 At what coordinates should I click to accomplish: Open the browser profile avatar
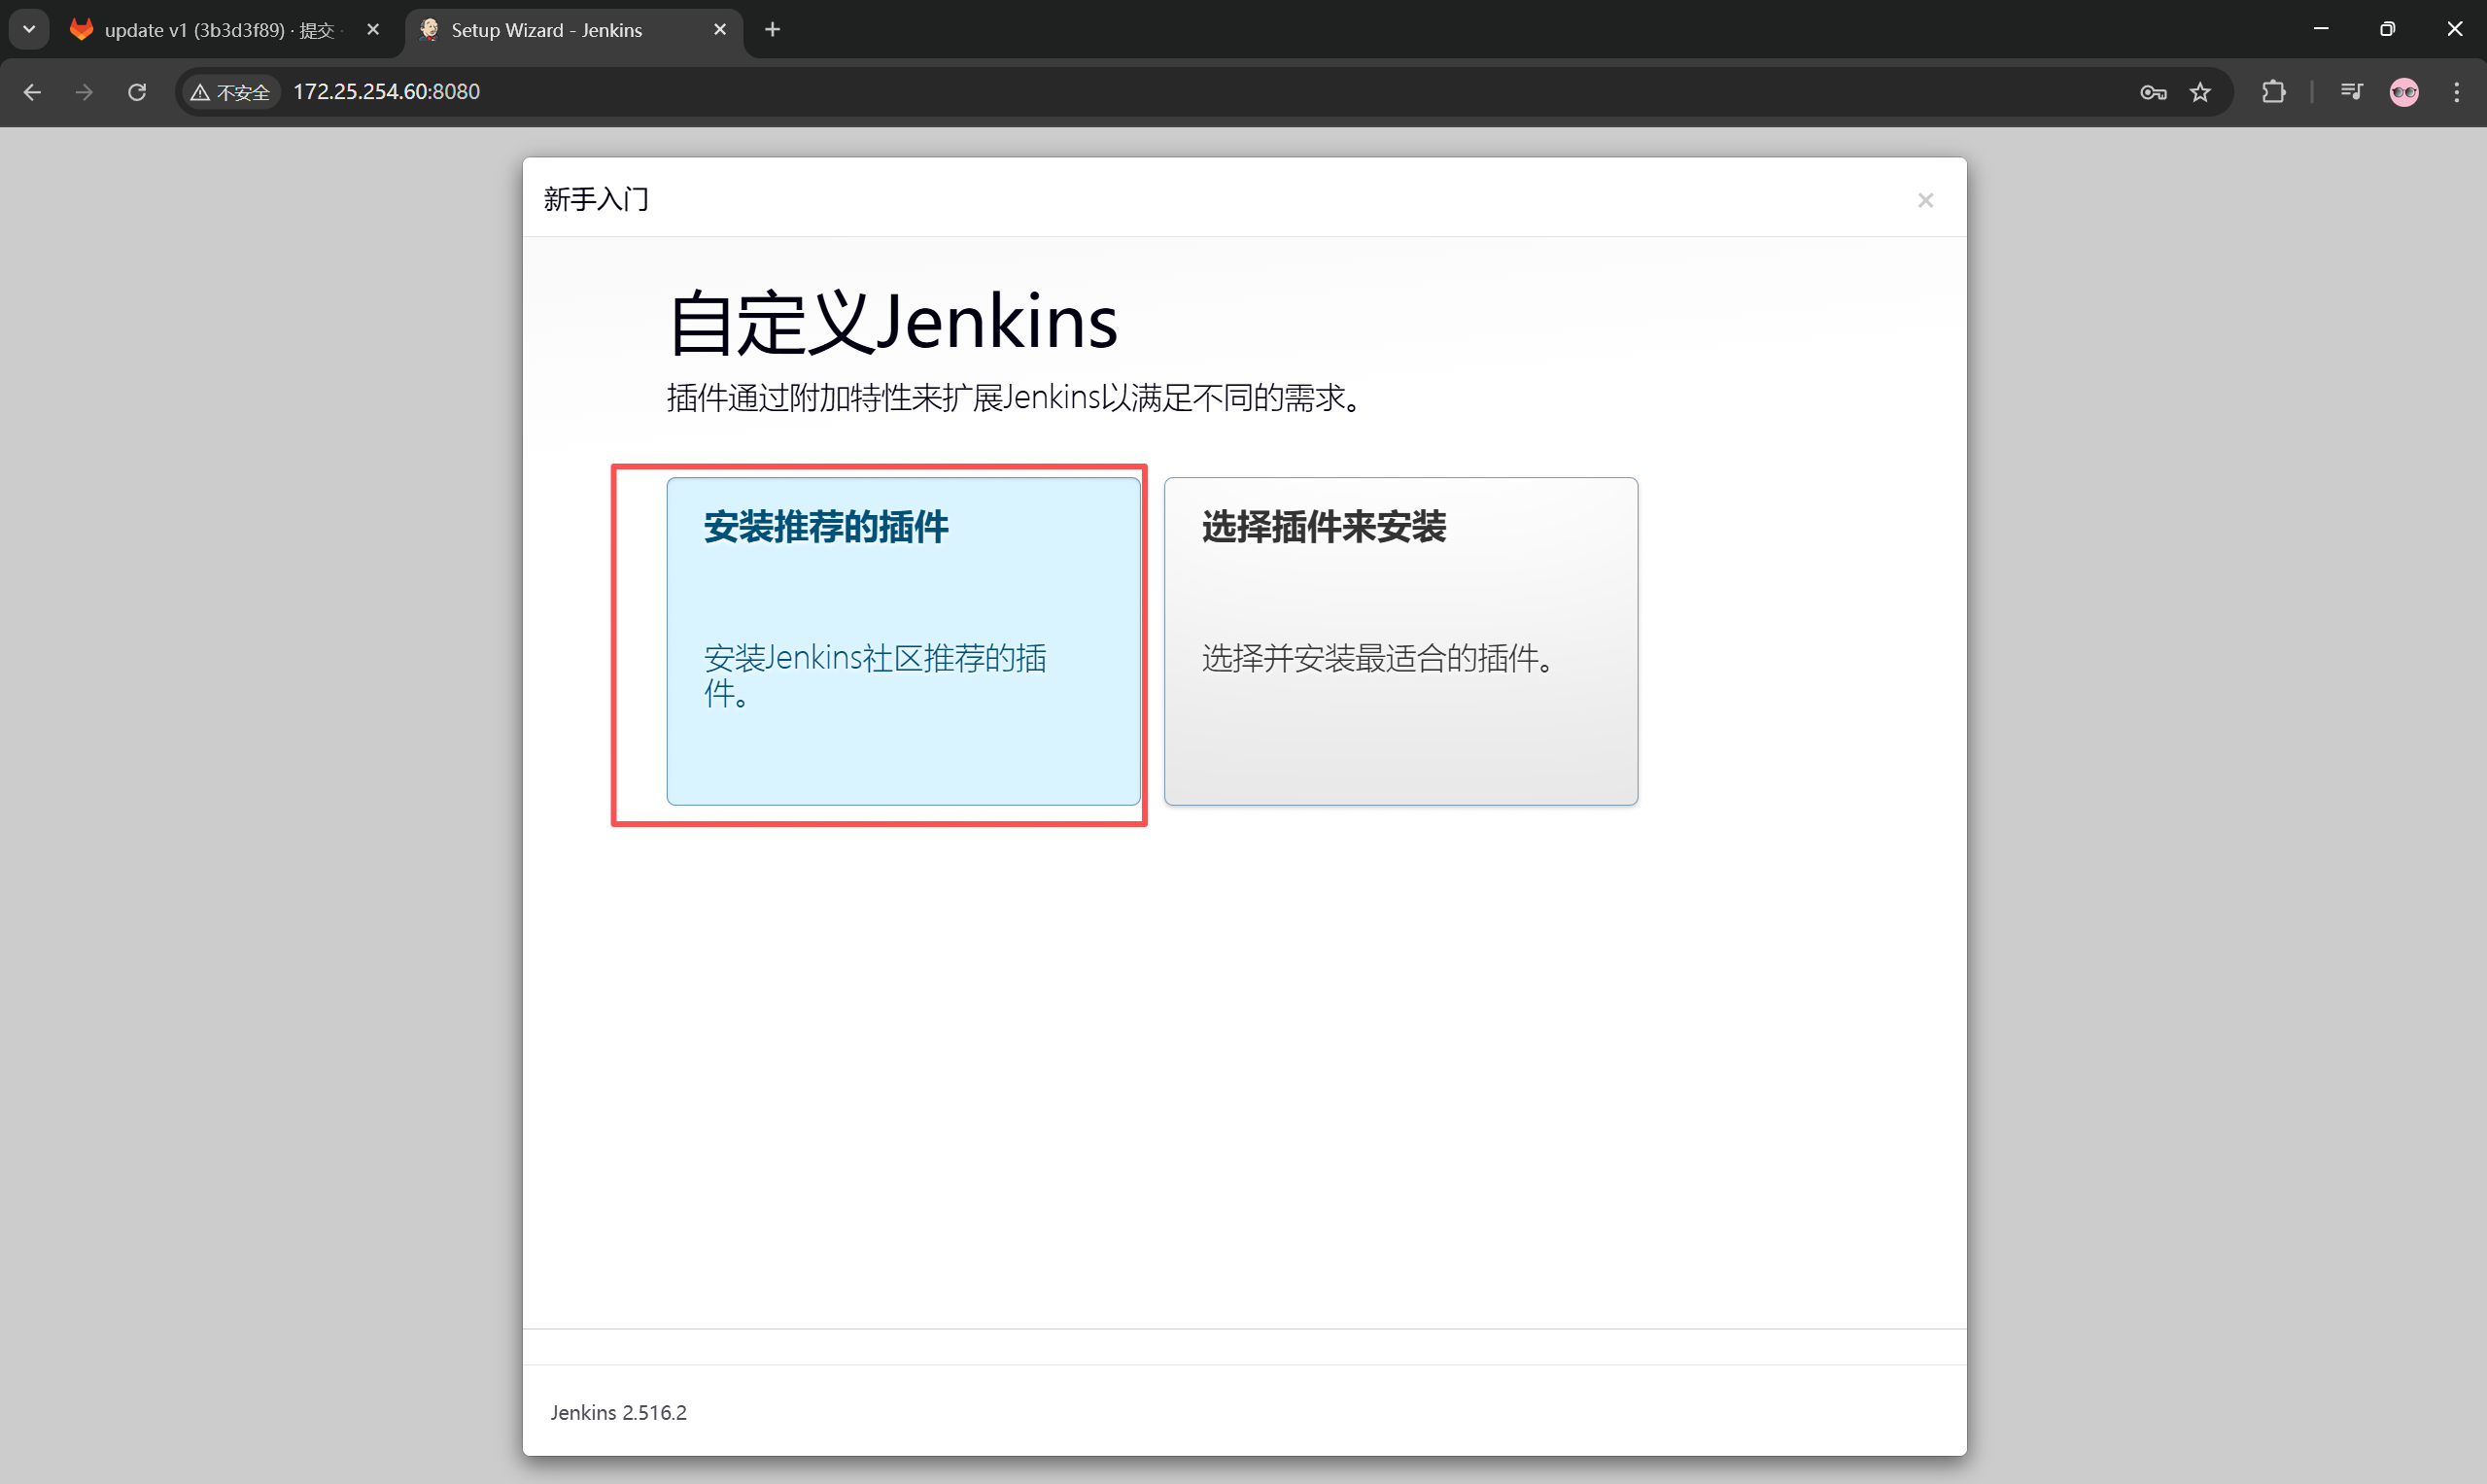pos(2404,92)
